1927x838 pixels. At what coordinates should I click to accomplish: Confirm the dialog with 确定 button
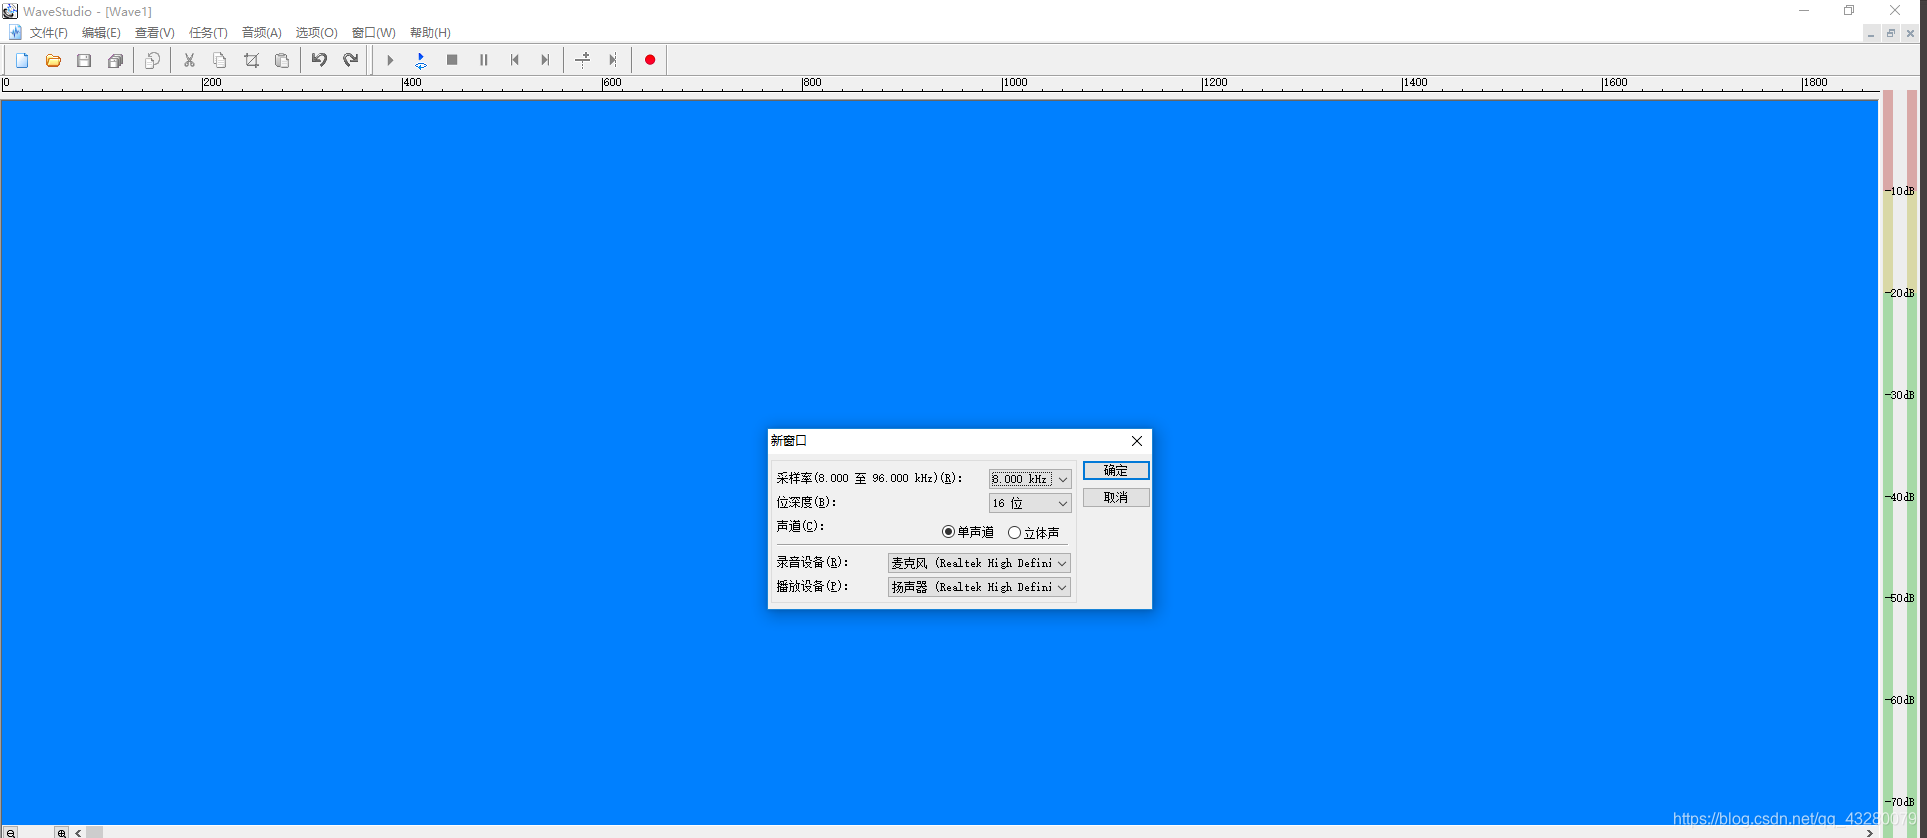click(1116, 470)
